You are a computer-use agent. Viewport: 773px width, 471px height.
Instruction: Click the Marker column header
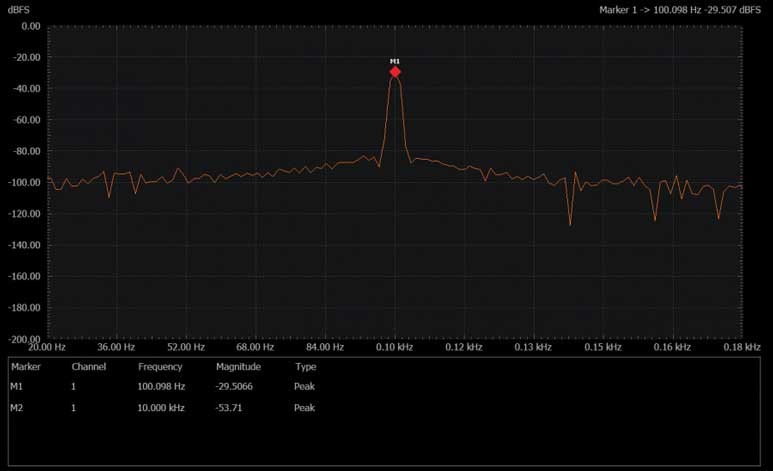pyautogui.click(x=24, y=367)
